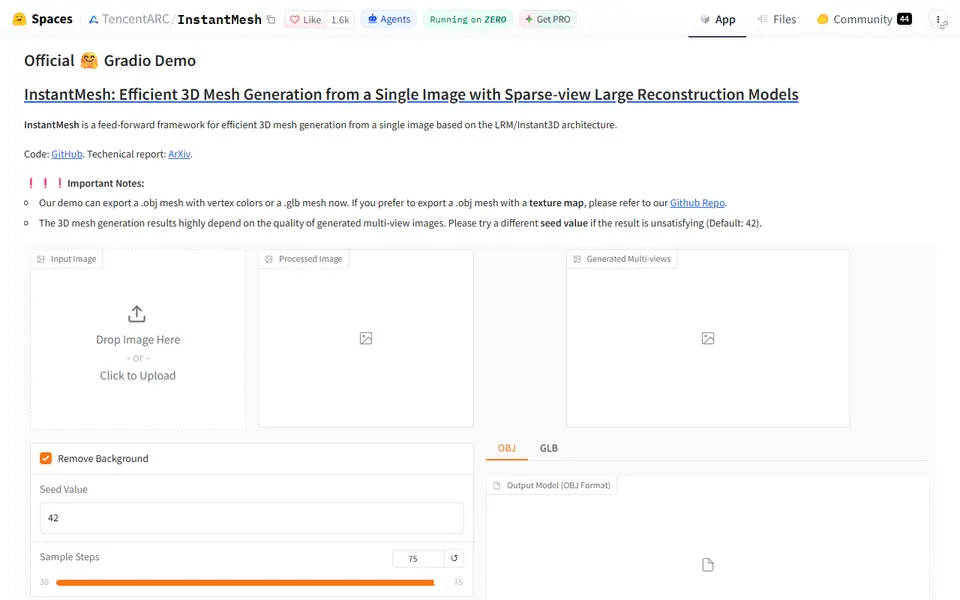Click the Output Model placeholder file icon
The image size is (960, 600).
[x=708, y=564]
